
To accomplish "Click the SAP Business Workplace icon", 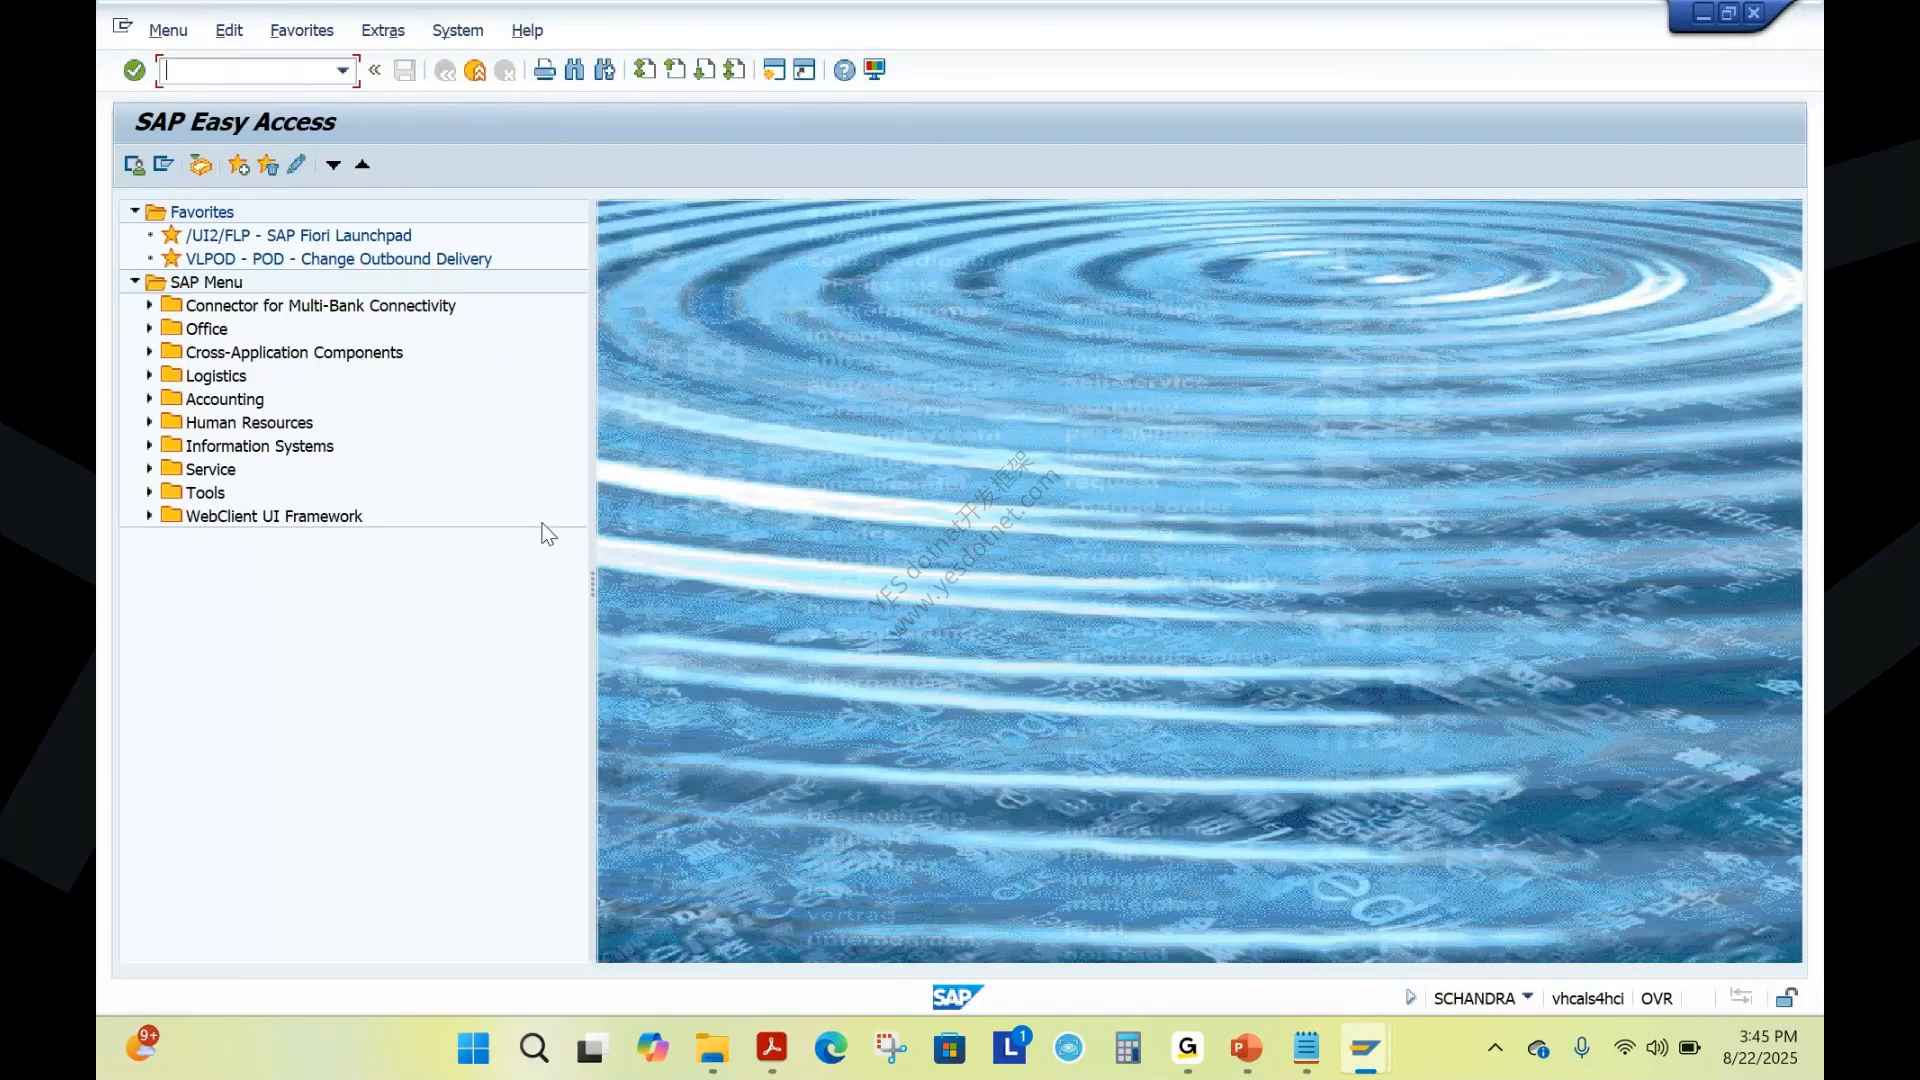I will coord(201,165).
